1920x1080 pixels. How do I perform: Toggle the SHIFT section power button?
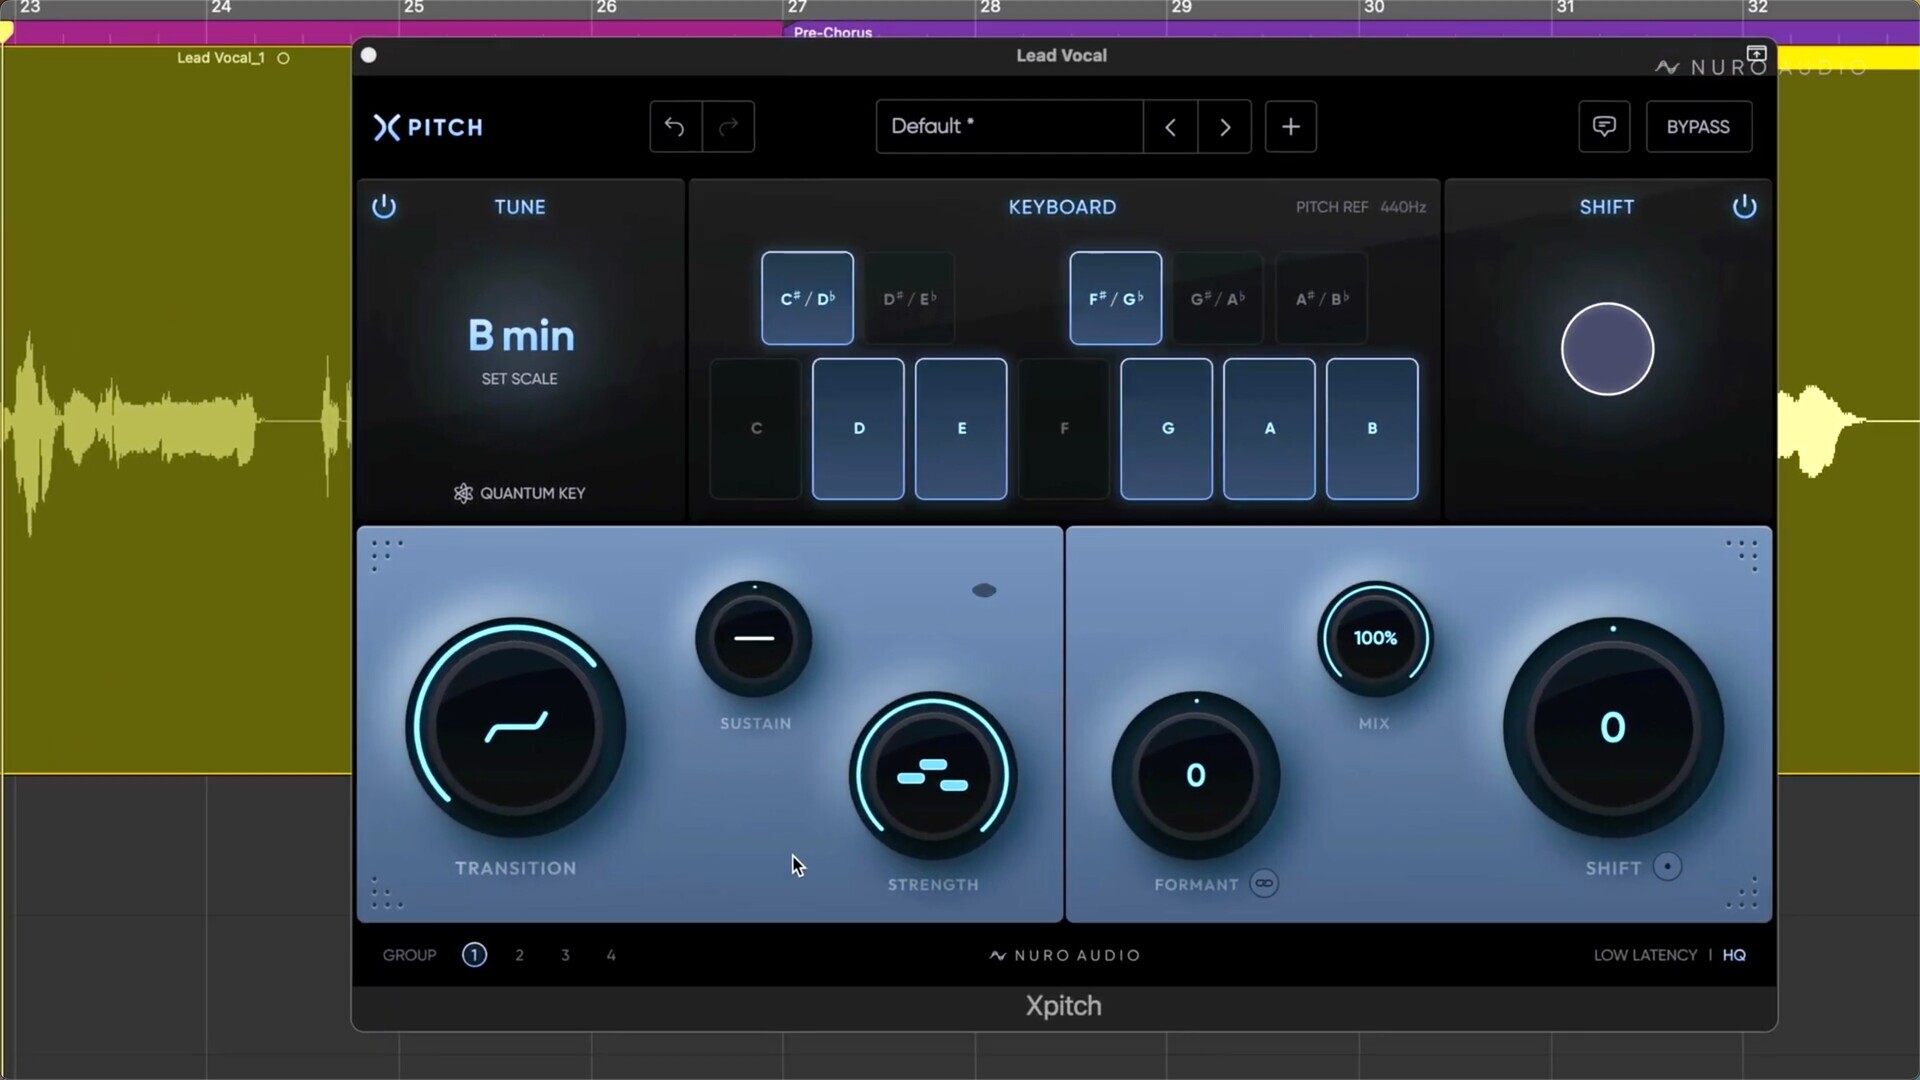click(x=1744, y=207)
